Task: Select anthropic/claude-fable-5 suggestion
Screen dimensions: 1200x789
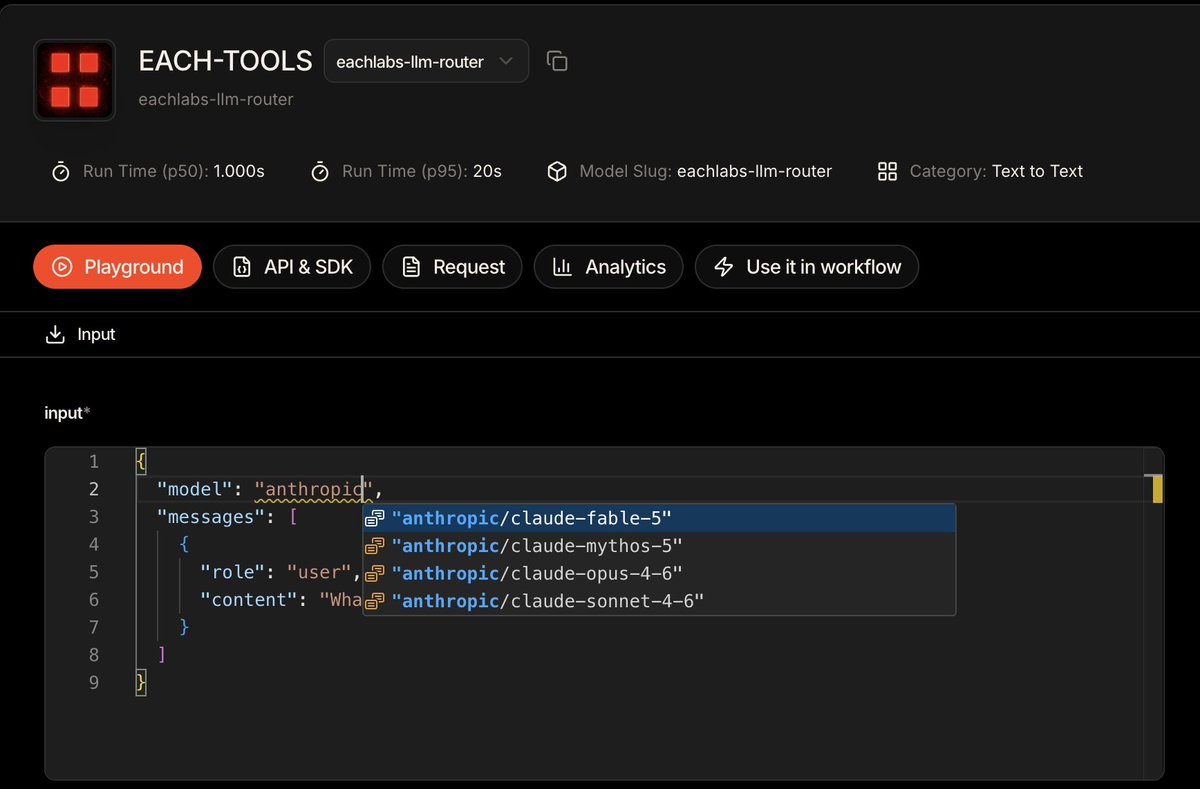Action: [x=659, y=518]
